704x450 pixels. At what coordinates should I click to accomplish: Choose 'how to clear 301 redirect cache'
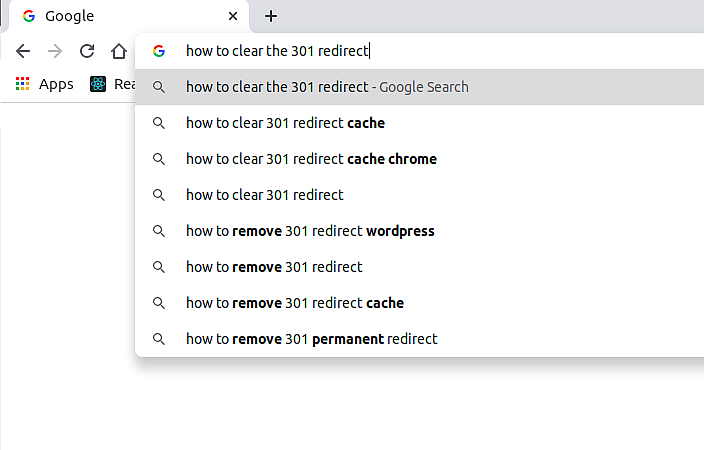coord(285,123)
